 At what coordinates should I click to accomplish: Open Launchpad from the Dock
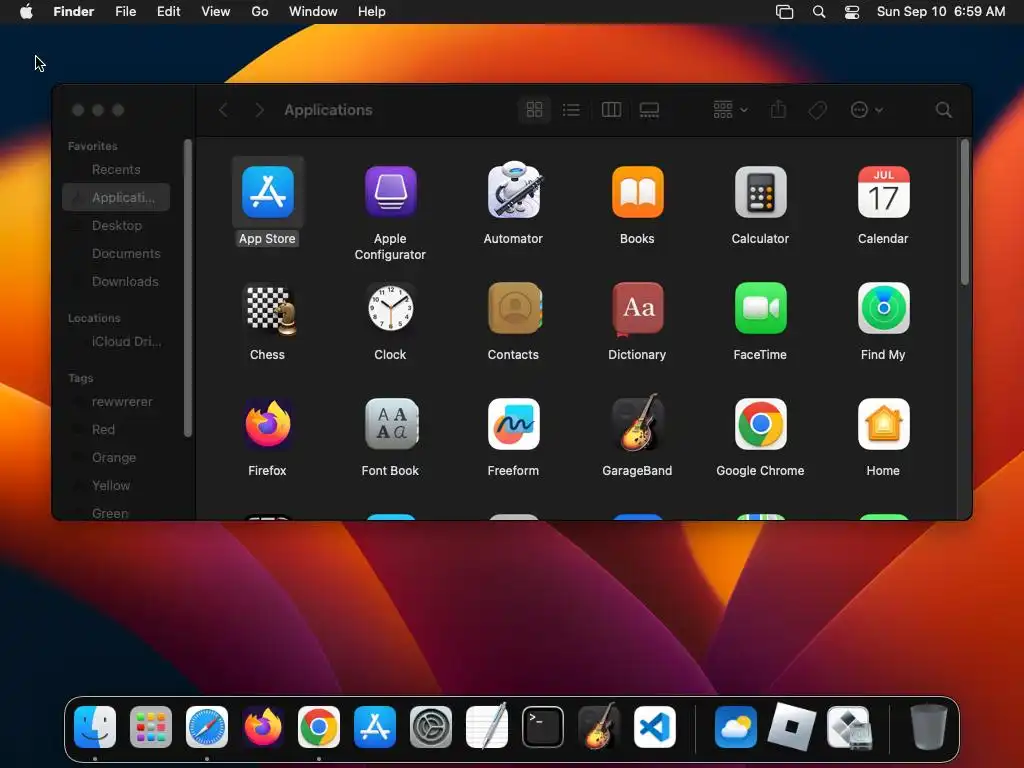tap(151, 727)
